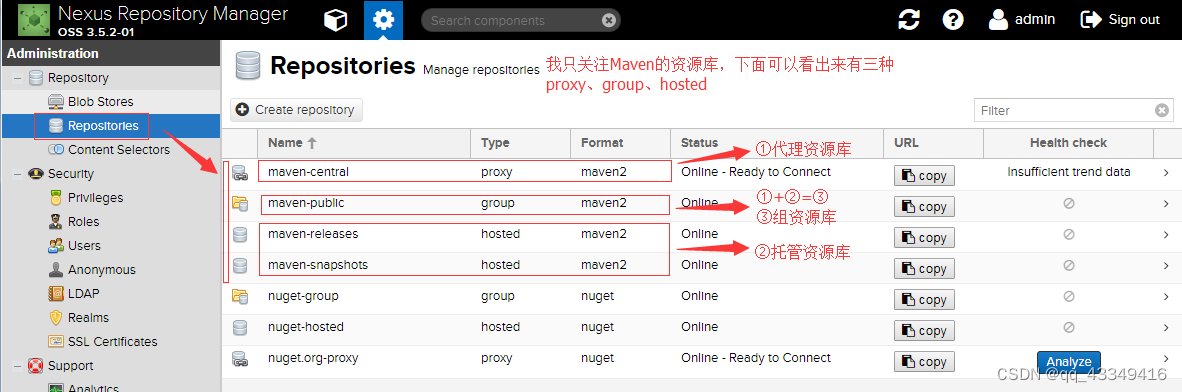Open Users under Security
The width and height of the screenshot is (1182, 392).
84,246
